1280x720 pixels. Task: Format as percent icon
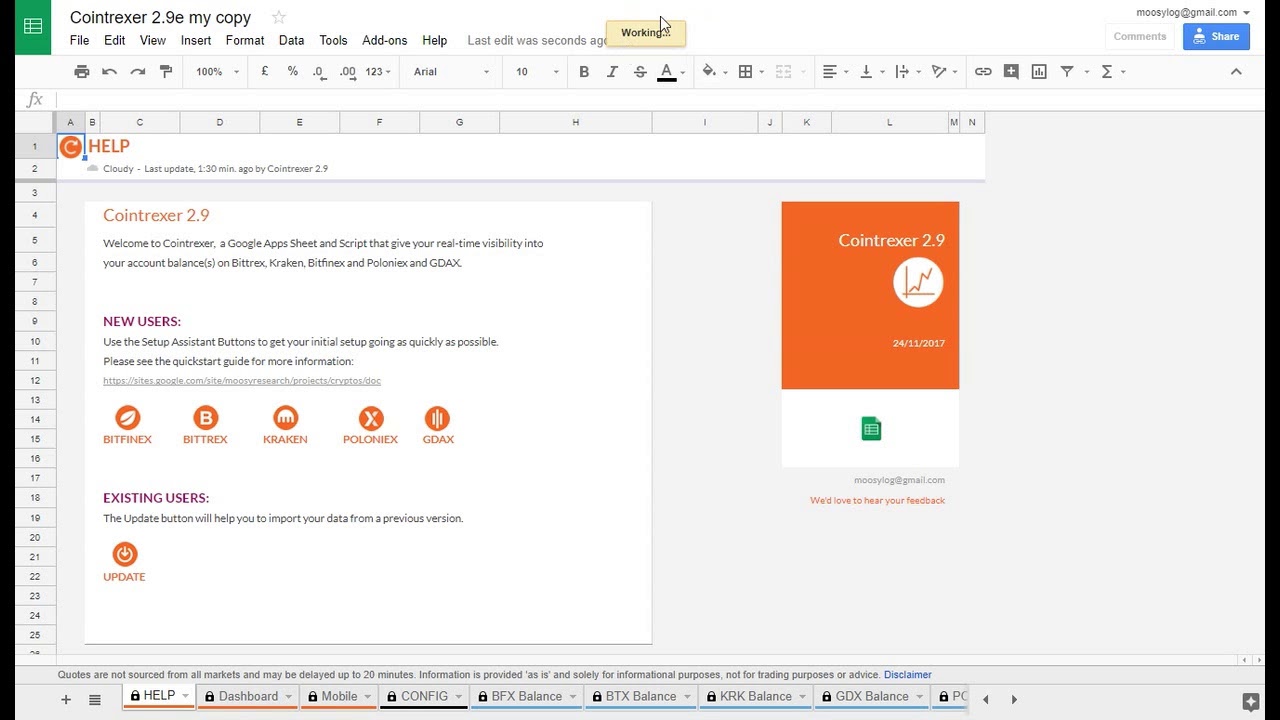point(293,72)
